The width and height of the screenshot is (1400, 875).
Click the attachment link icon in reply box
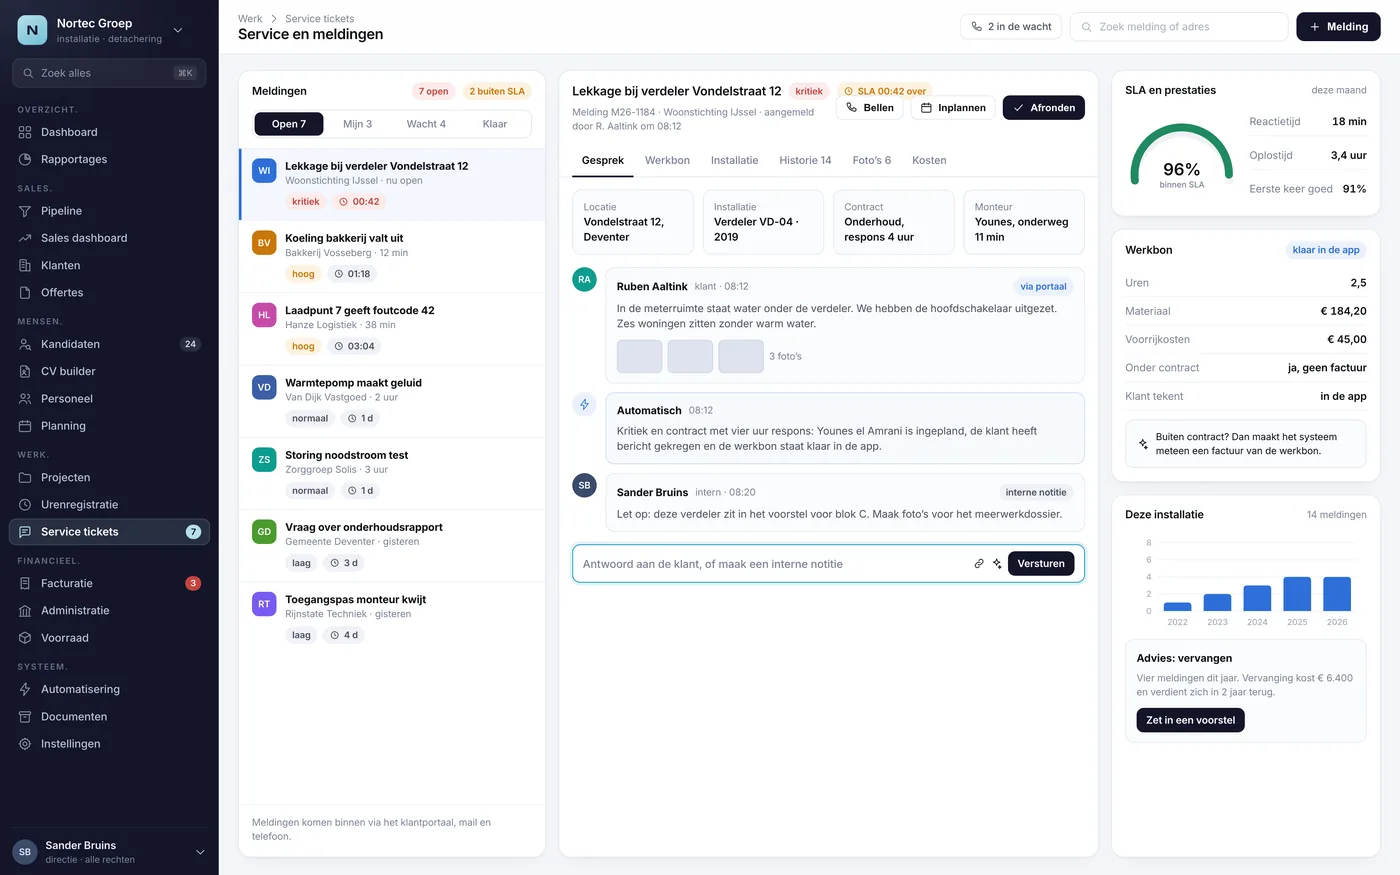[x=979, y=564]
